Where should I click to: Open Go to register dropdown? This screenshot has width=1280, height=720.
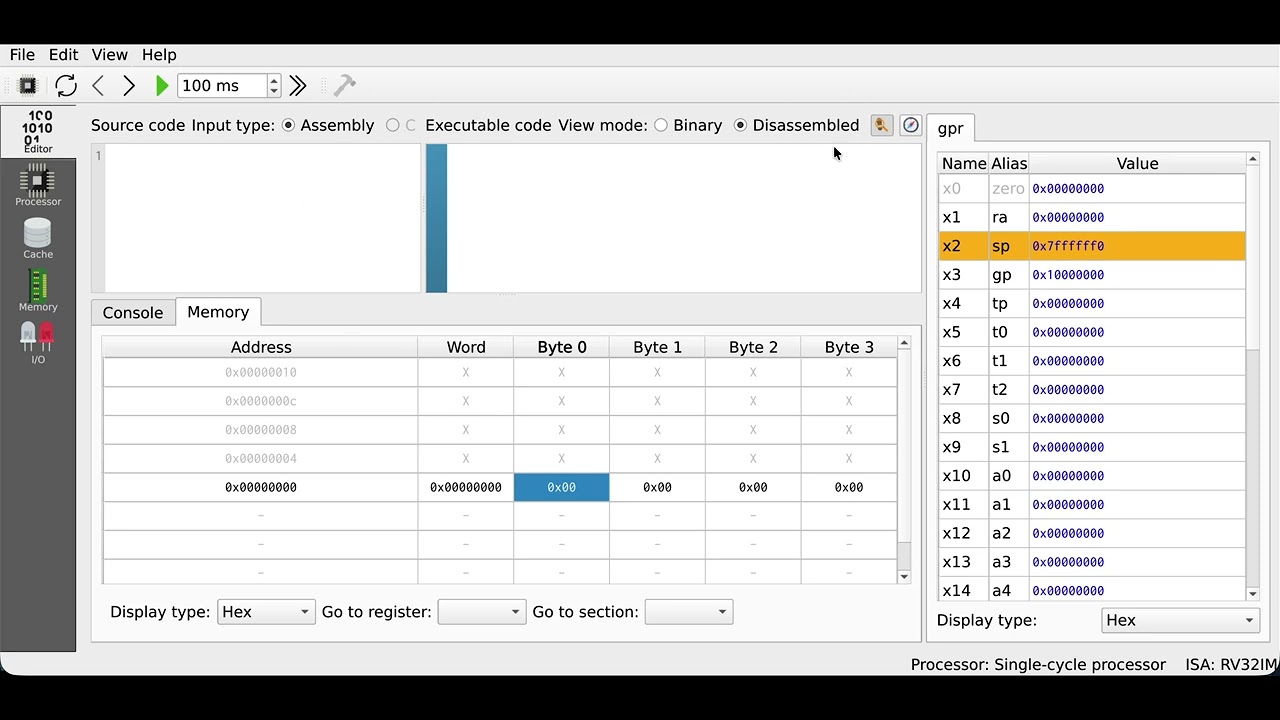481,612
